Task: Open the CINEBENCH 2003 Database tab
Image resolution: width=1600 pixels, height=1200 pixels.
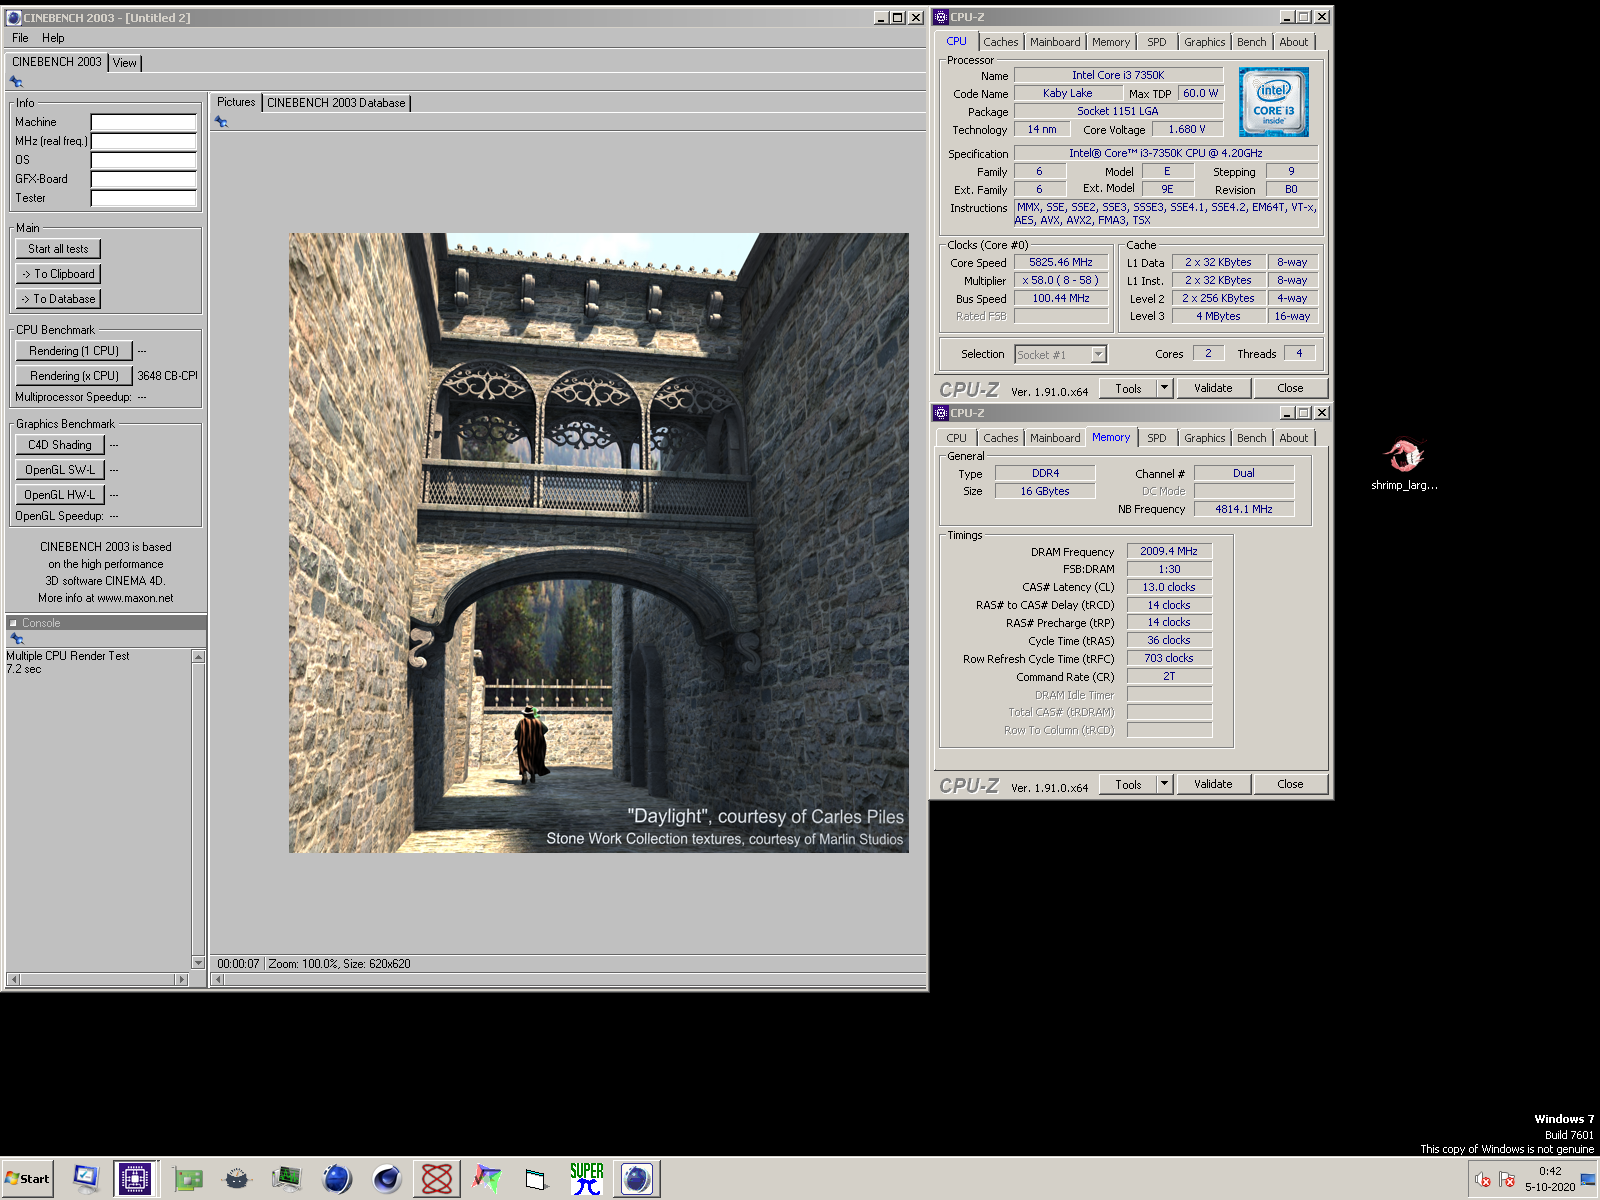Action: (x=336, y=103)
